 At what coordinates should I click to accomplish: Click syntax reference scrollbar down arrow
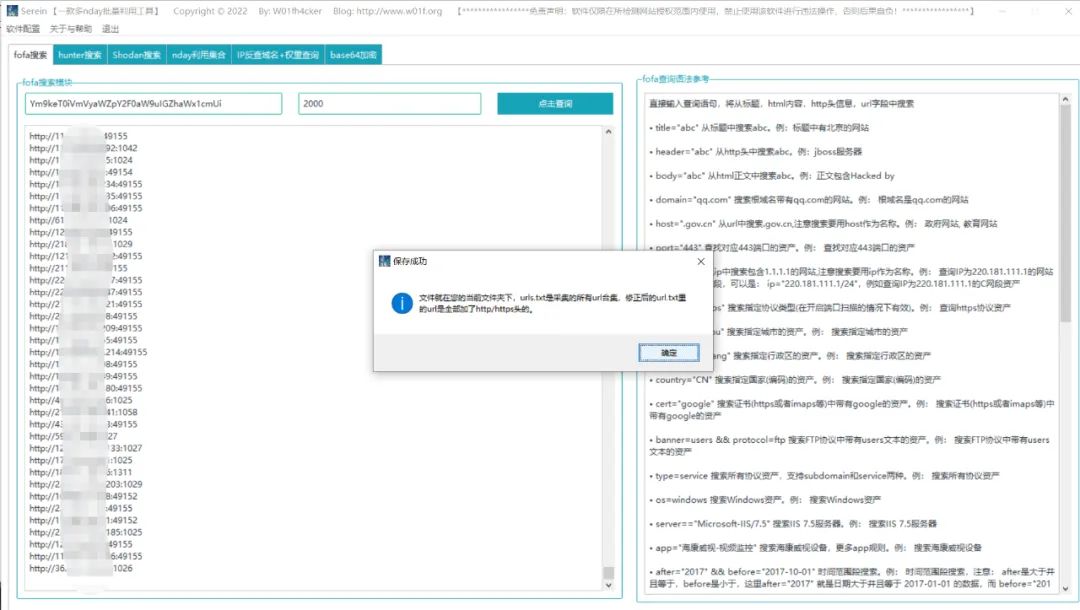(1066, 589)
